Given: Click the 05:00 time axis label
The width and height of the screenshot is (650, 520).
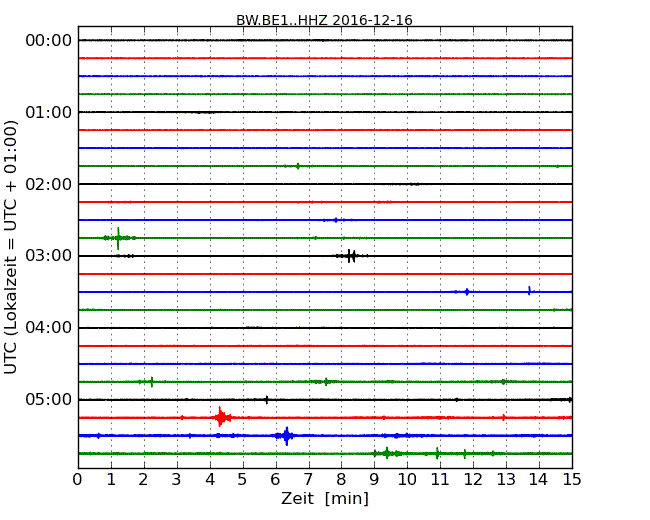Looking at the screenshot, I should pyautogui.click(x=49, y=399).
